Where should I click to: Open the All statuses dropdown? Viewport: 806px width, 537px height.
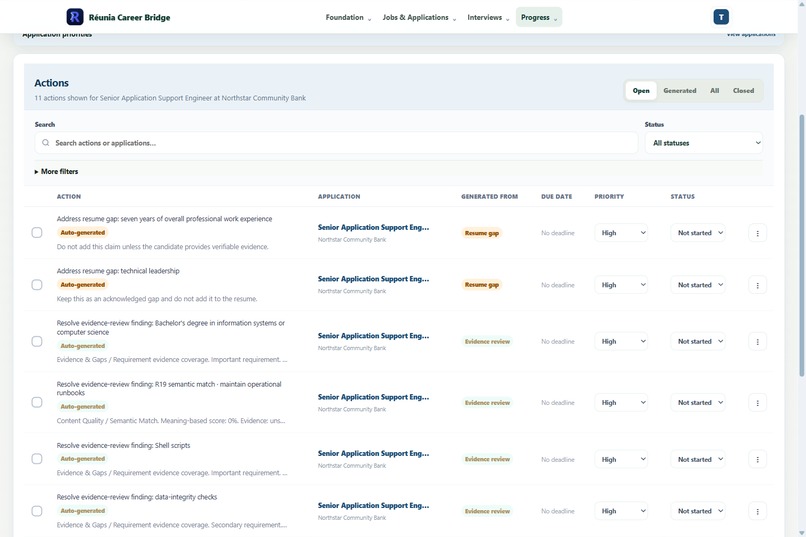704,143
